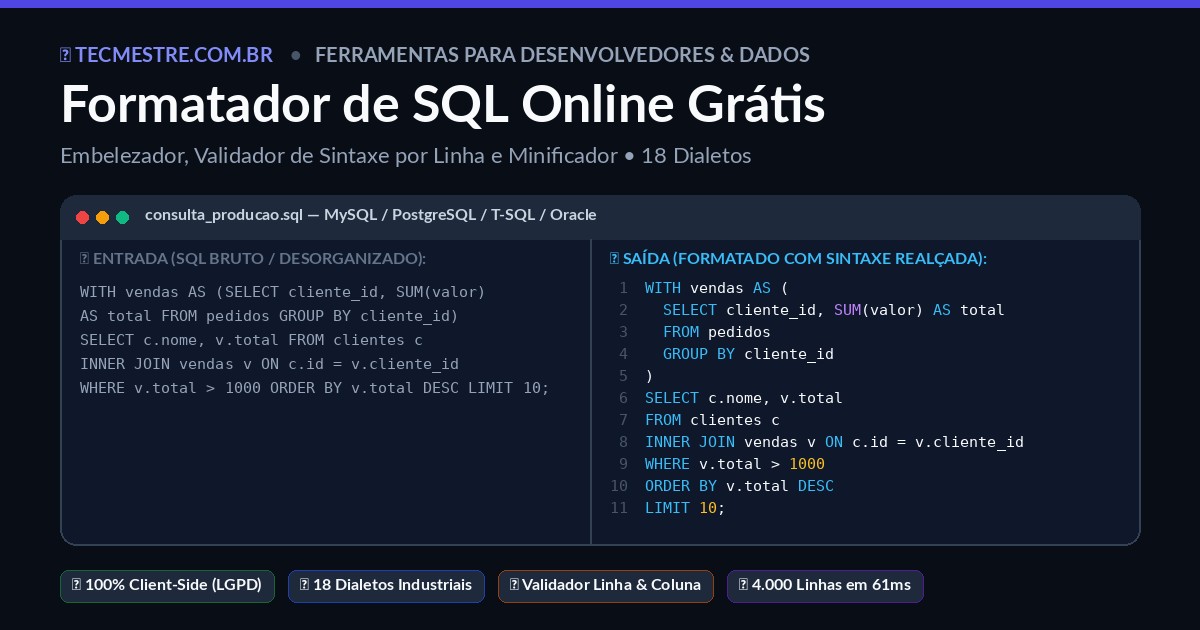This screenshot has height=630, width=1200.
Task: Click output line 10 'ORDER BY v.total DESC'
Action: click(x=739, y=486)
